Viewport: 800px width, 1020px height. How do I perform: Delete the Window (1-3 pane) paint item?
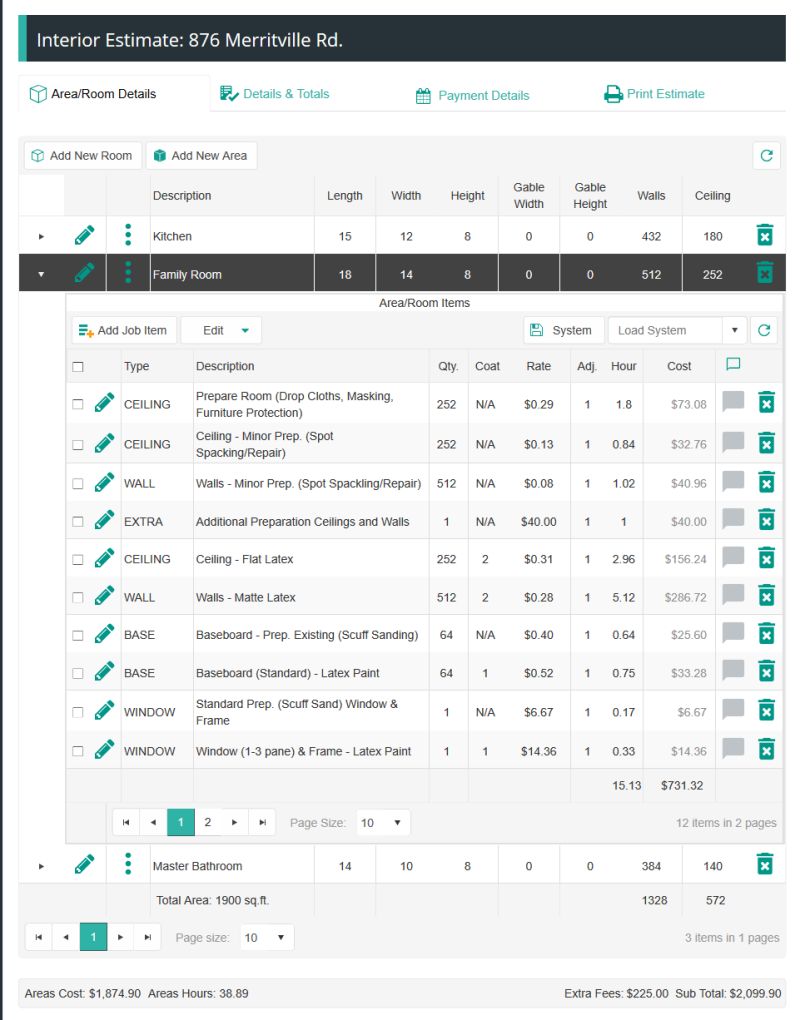(766, 749)
